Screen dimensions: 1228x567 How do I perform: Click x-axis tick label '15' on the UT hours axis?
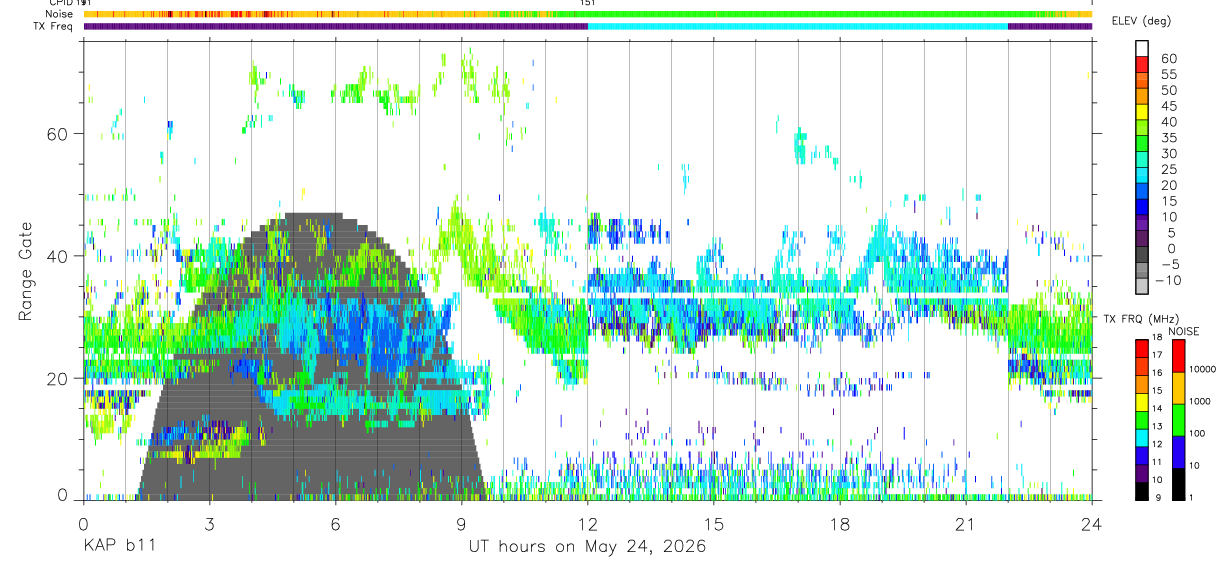(x=714, y=525)
